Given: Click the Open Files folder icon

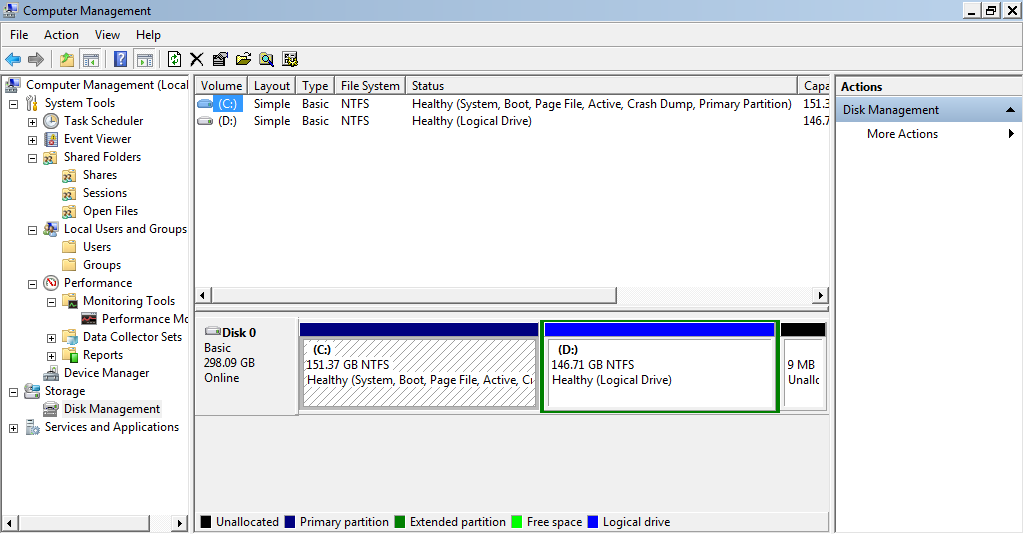Looking at the screenshot, I should tap(69, 212).
